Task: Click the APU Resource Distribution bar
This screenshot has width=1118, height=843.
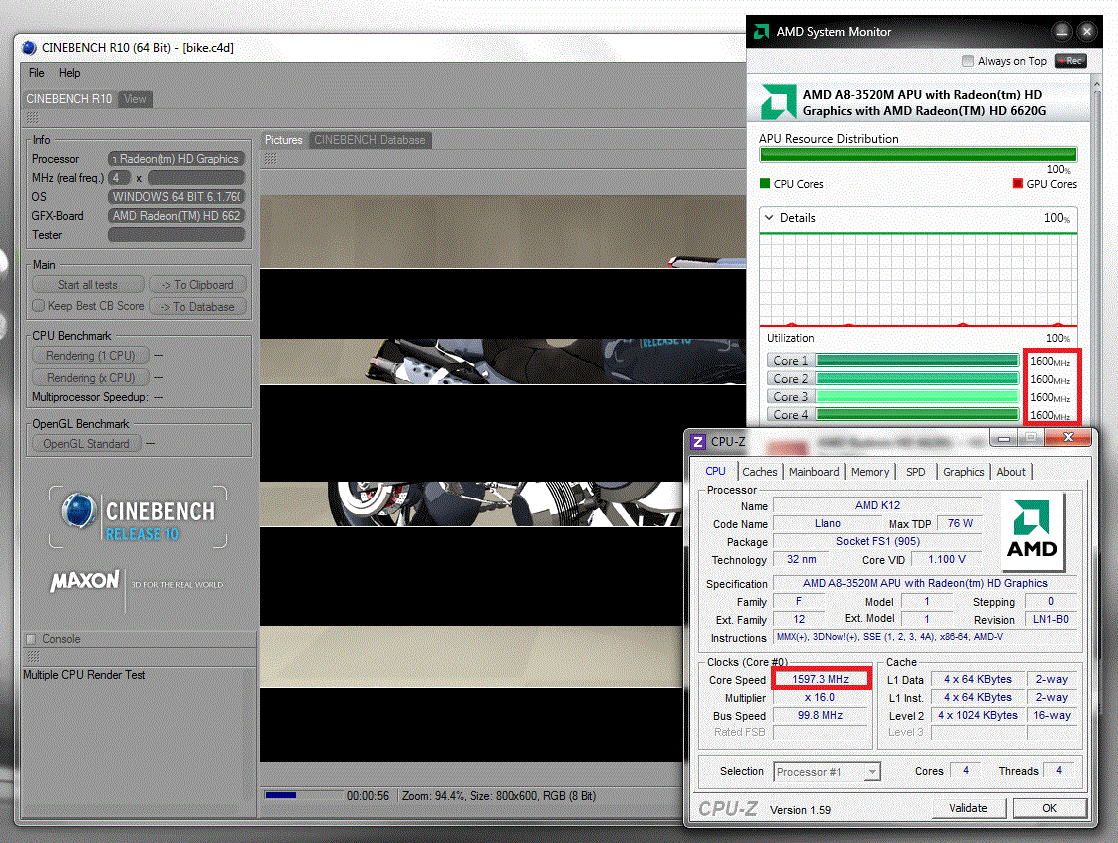Action: point(918,155)
